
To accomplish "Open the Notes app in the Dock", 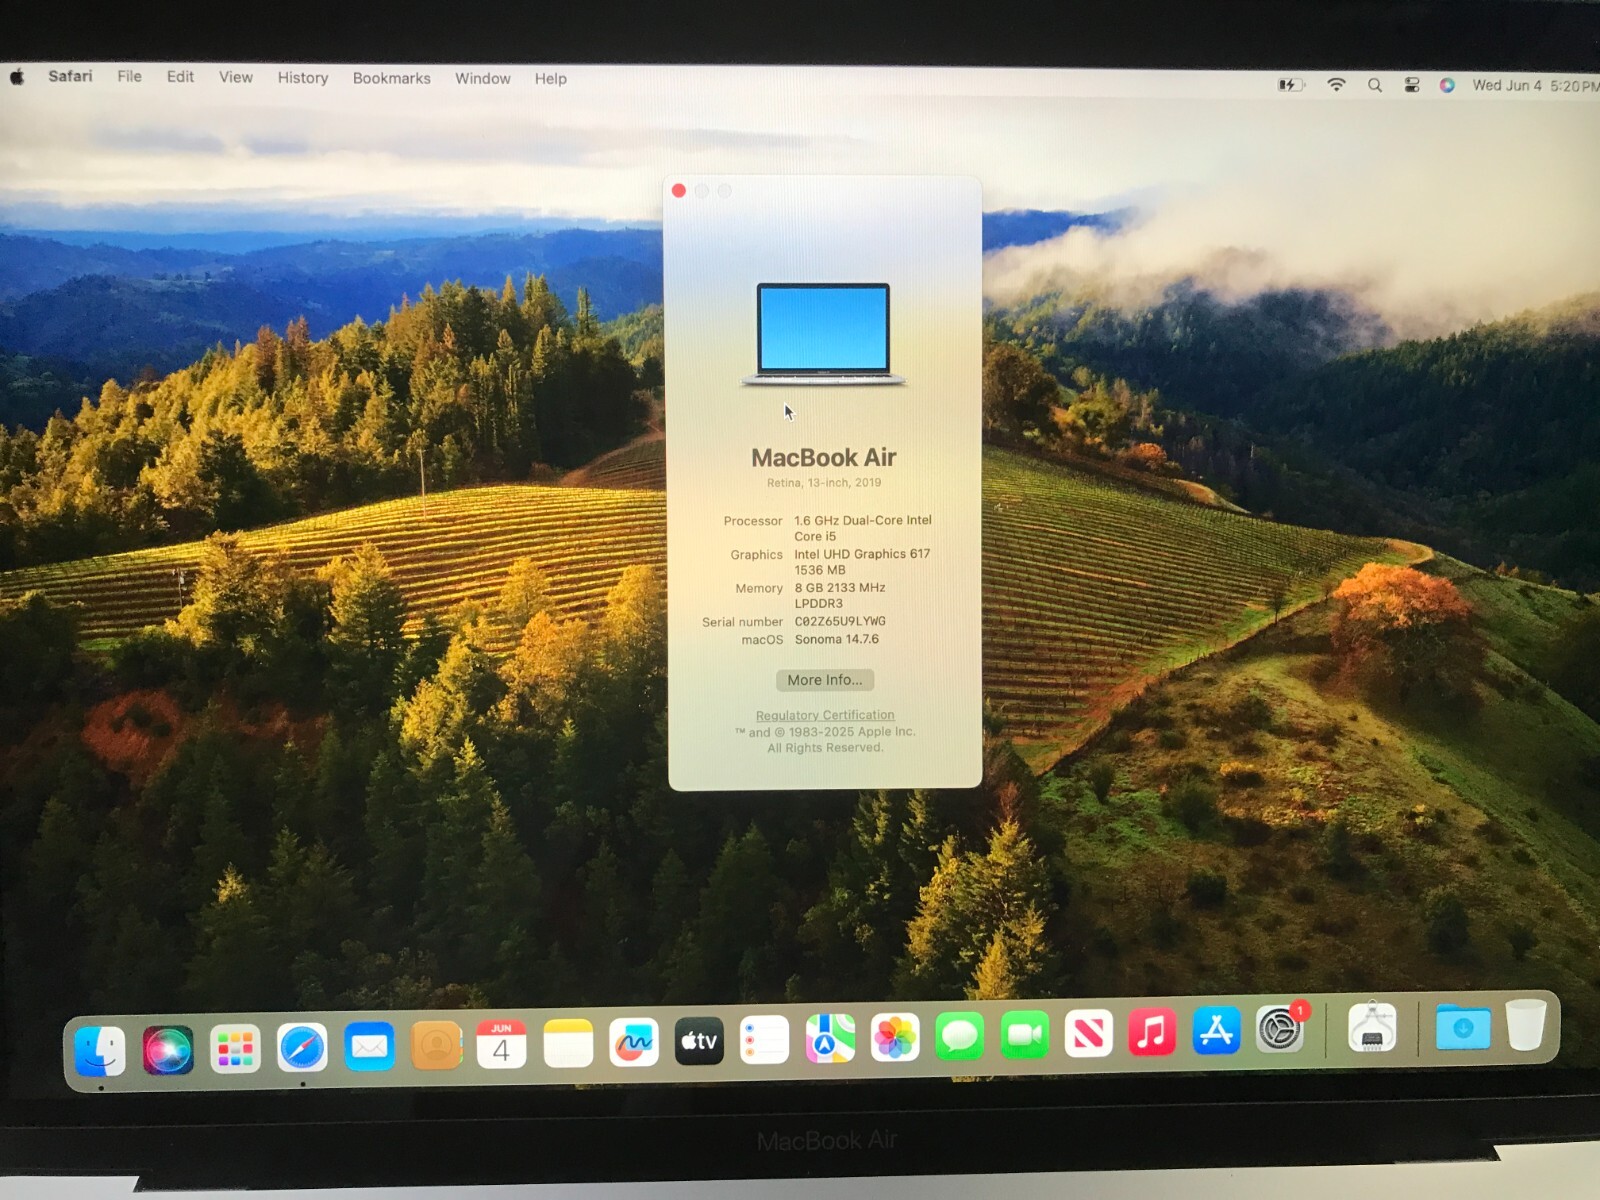I will pyautogui.click(x=568, y=1043).
